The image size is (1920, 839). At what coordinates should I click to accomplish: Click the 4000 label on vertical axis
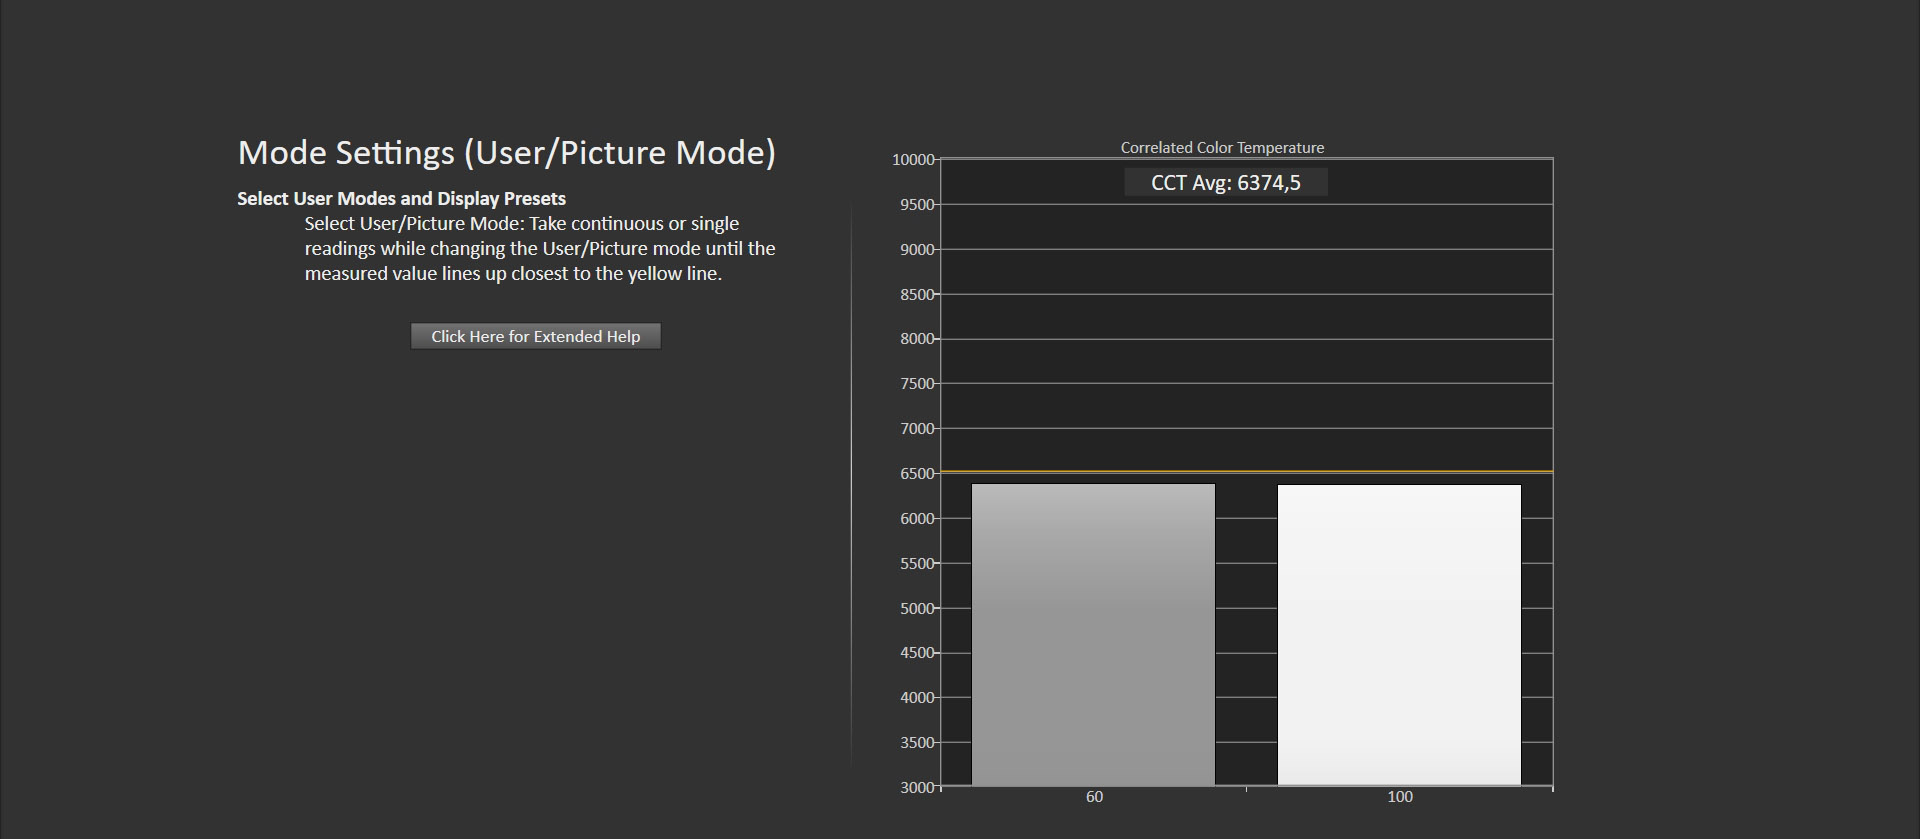917,698
